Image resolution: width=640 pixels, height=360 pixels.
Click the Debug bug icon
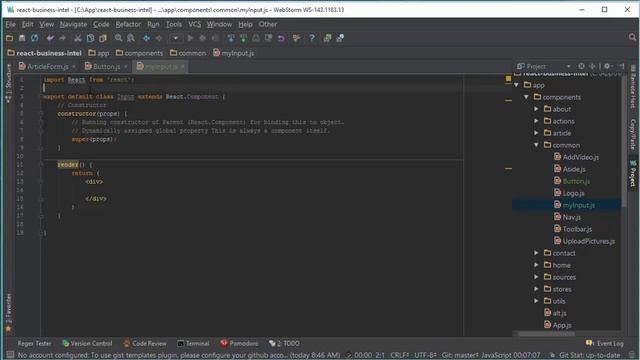click(x=202, y=38)
